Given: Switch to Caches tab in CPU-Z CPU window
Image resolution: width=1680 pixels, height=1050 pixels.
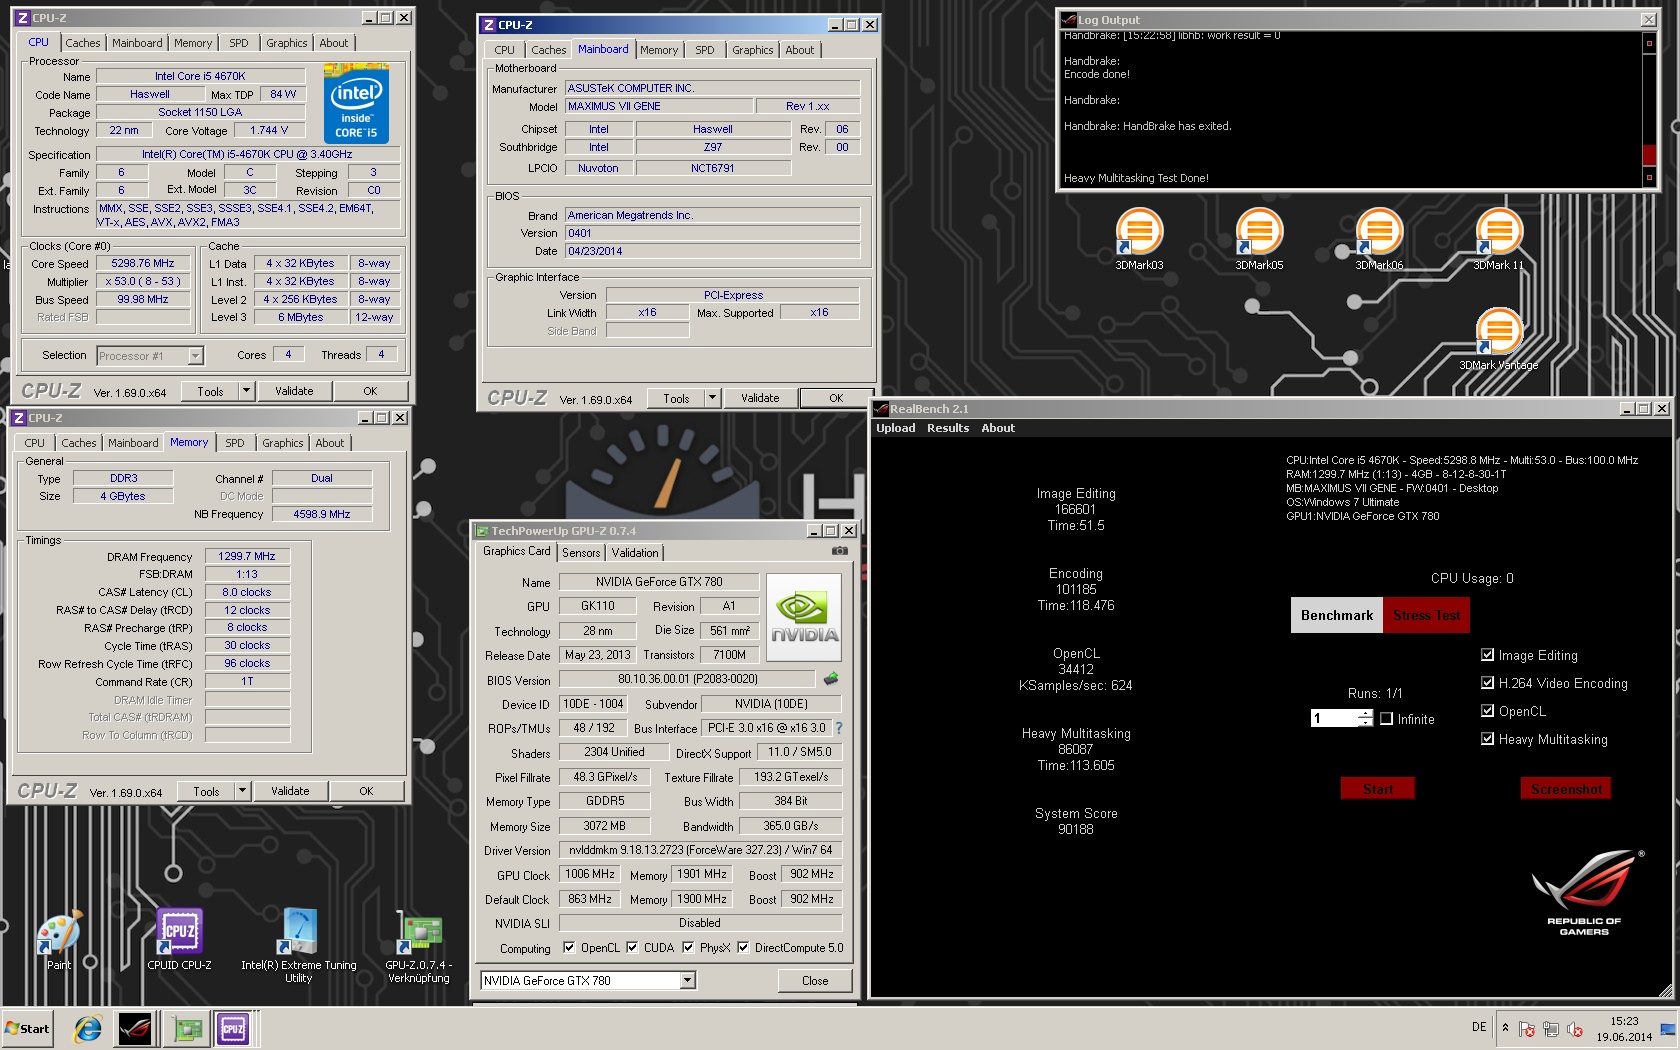Looking at the screenshot, I should (83, 43).
